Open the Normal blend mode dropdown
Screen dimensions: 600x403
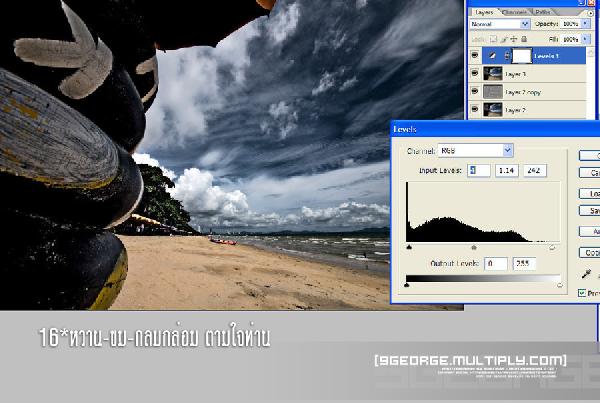point(500,24)
